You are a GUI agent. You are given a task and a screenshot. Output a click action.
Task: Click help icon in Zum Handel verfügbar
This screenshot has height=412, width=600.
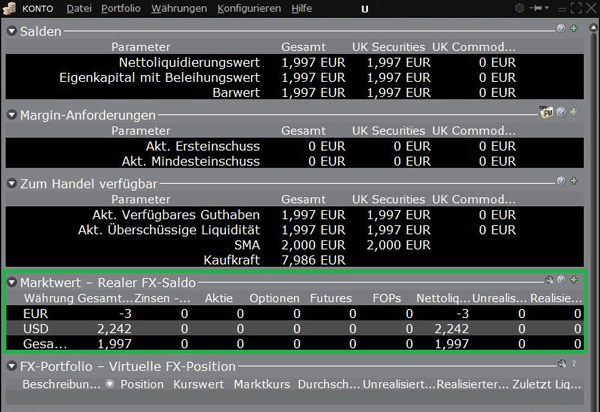click(561, 181)
